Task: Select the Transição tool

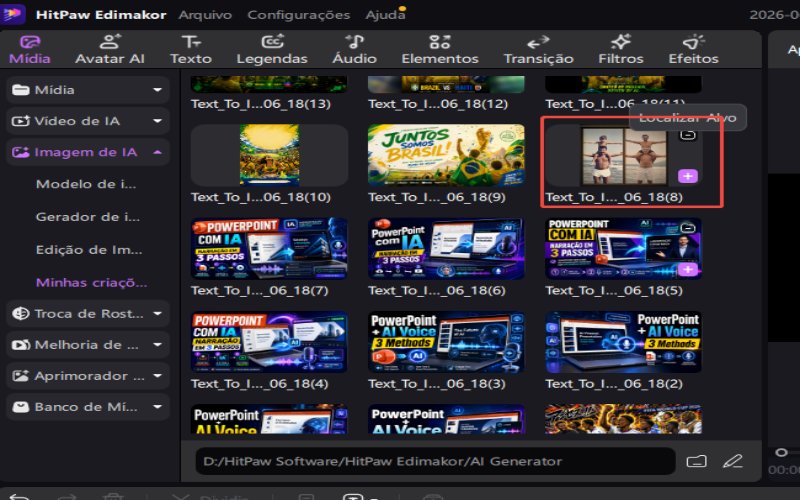Action: [x=538, y=49]
